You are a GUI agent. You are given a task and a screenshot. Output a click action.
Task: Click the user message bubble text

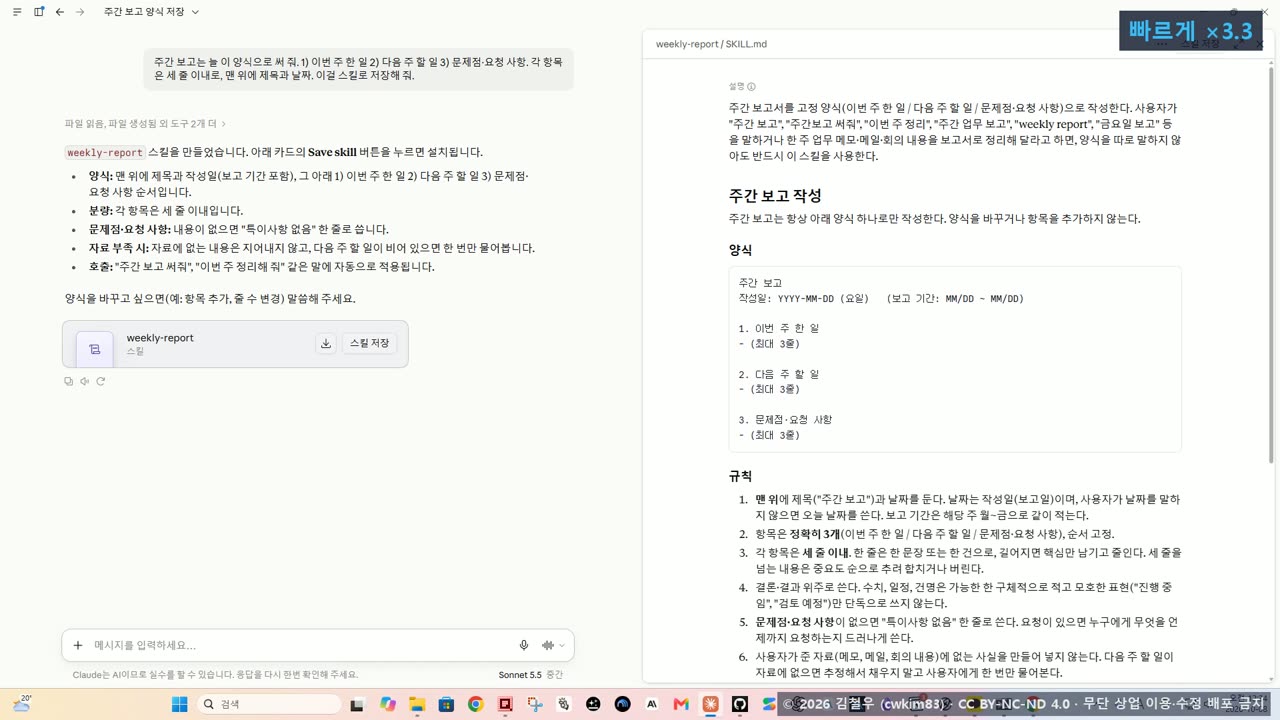pyautogui.click(x=358, y=68)
